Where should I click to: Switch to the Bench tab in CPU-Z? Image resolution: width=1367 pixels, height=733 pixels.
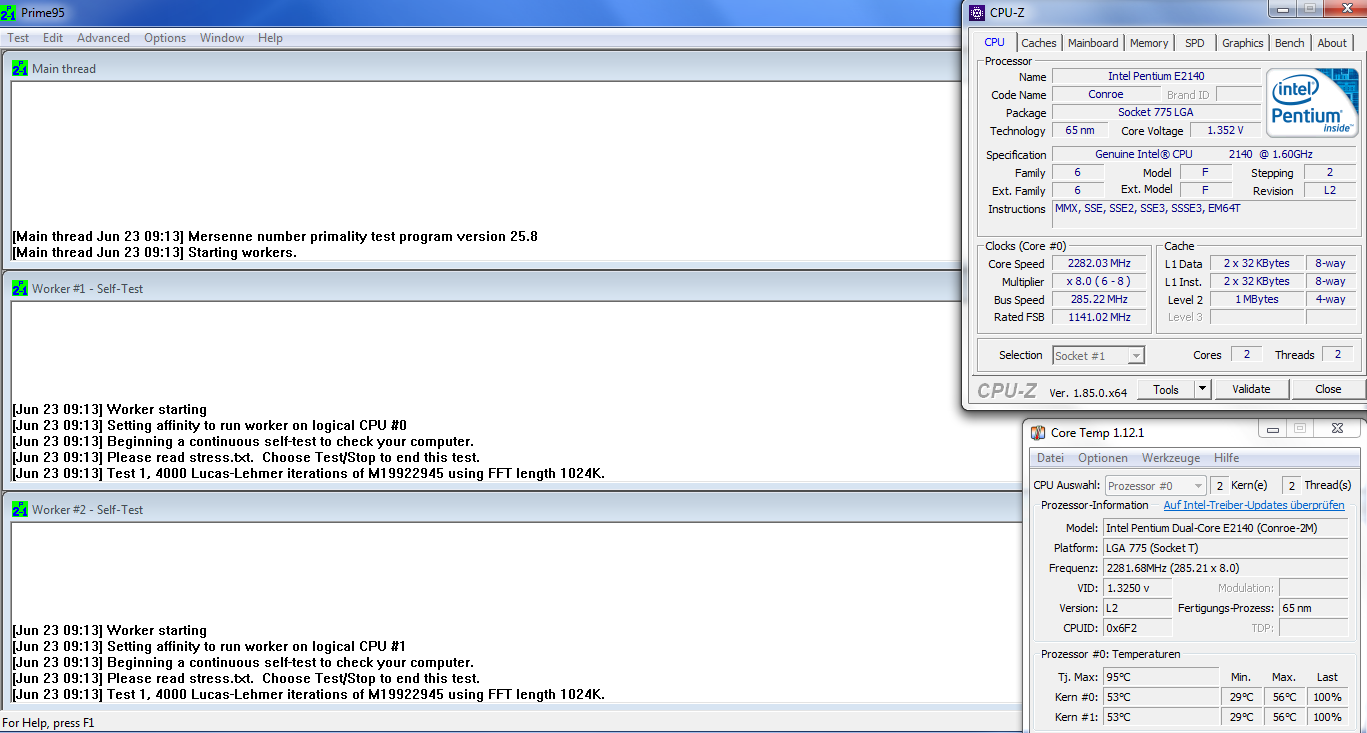1290,43
